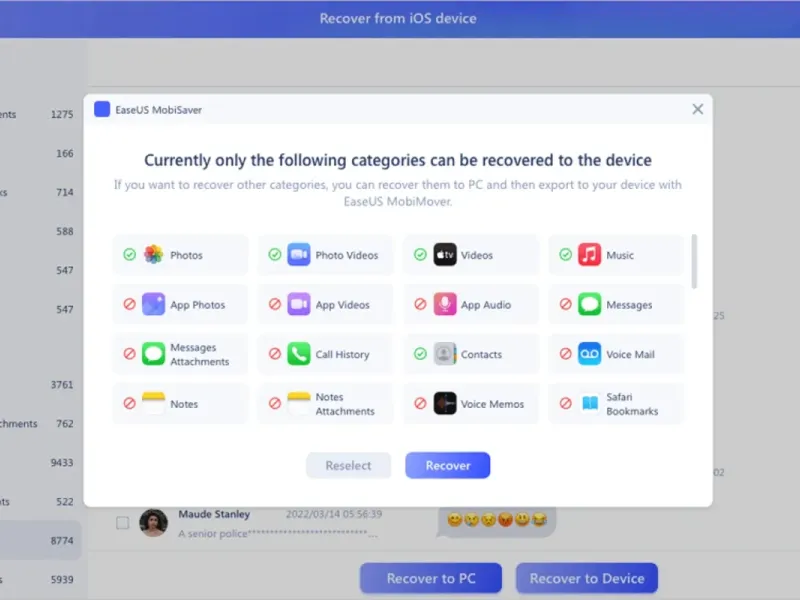Viewport: 800px width, 600px height.
Task: Click the "2022/03/14 05:56:39" timestamp
Action: coord(334,514)
